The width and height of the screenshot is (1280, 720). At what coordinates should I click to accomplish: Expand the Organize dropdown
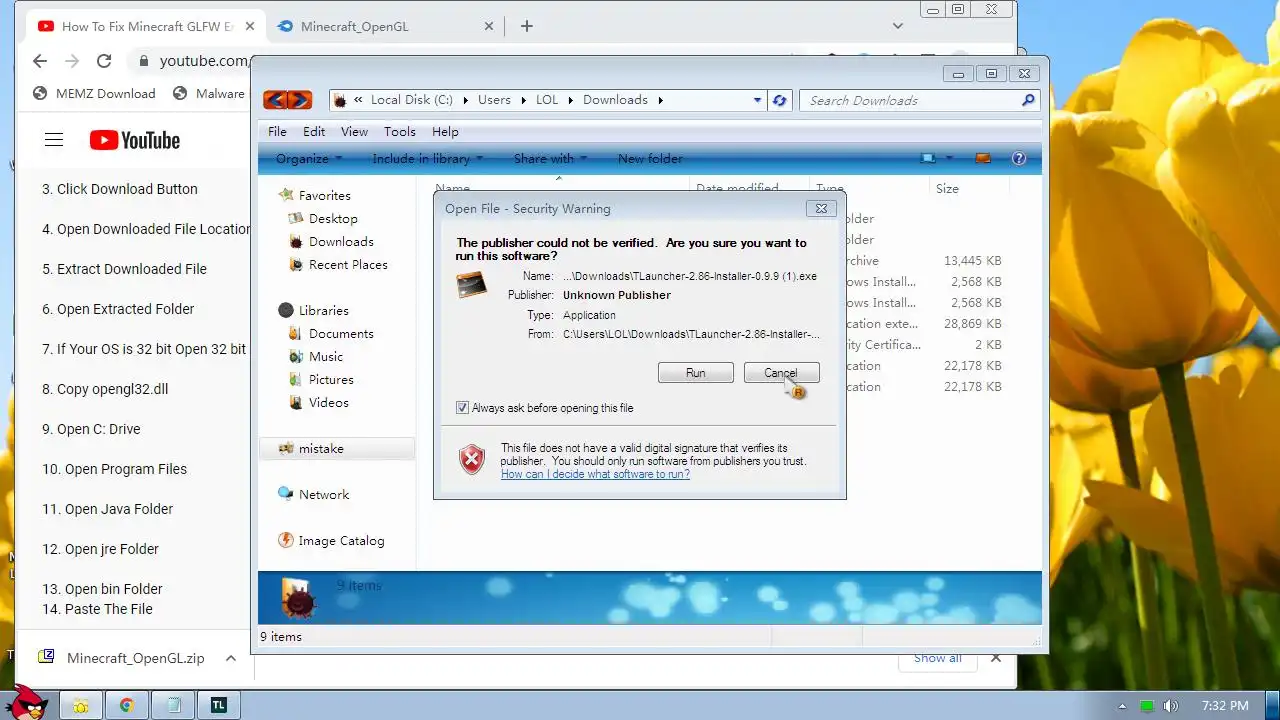coord(309,158)
